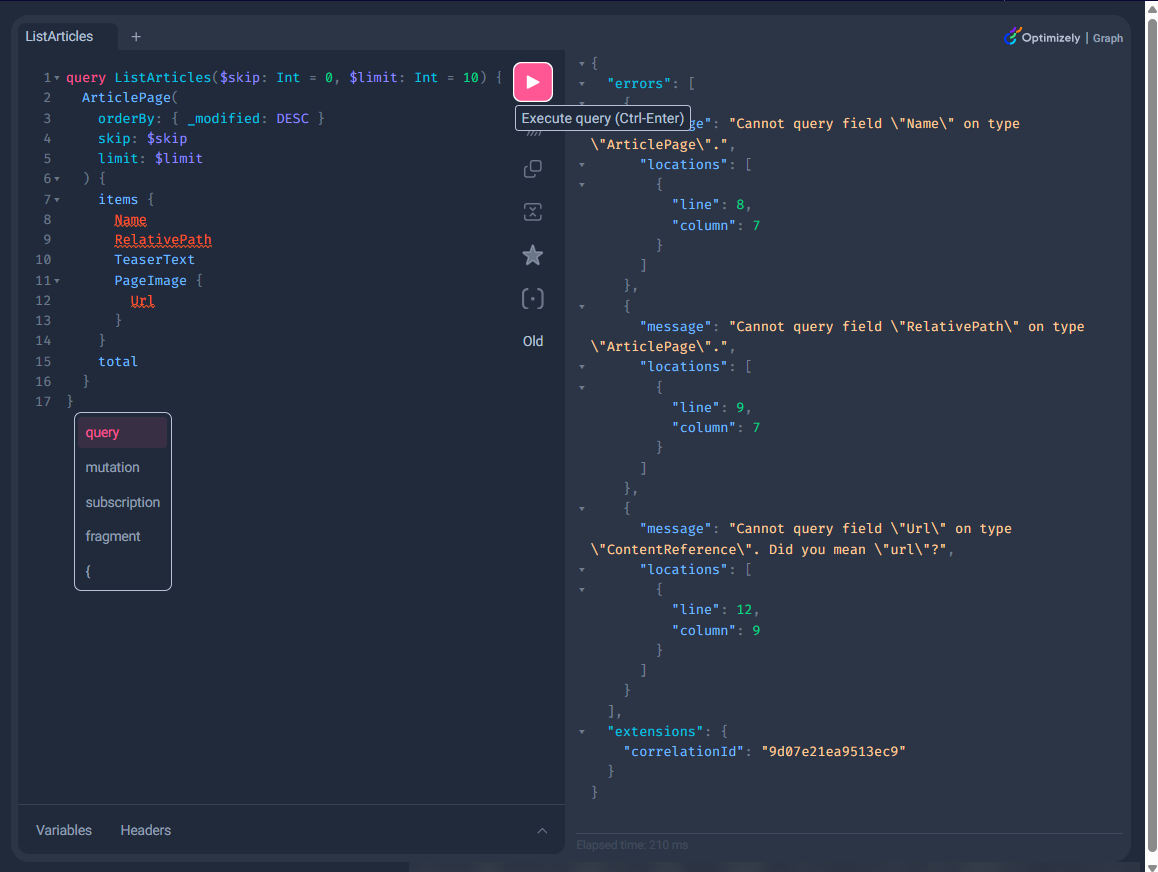Choose the "{" autocomplete suggestion
Image resolution: width=1158 pixels, height=872 pixels.
click(x=123, y=571)
